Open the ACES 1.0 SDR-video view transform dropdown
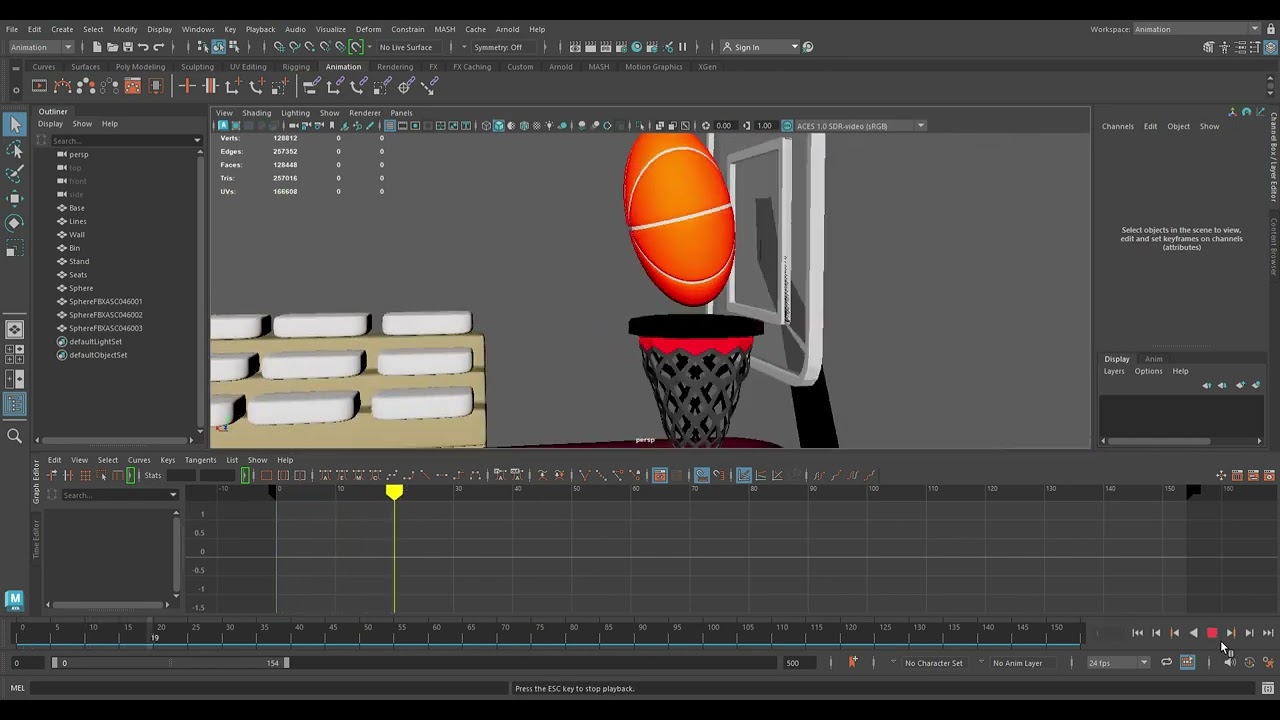Image resolution: width=1280 pixels, height=720 pixels. pyautogui.click(x=861, y=126)
